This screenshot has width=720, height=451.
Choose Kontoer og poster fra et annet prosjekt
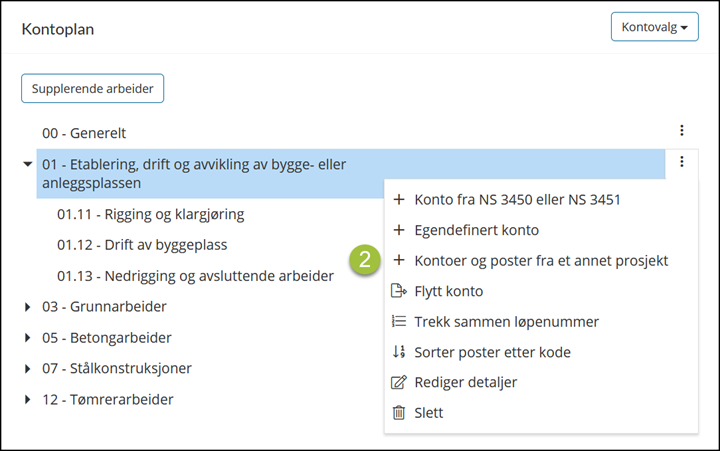click(541, 260)
